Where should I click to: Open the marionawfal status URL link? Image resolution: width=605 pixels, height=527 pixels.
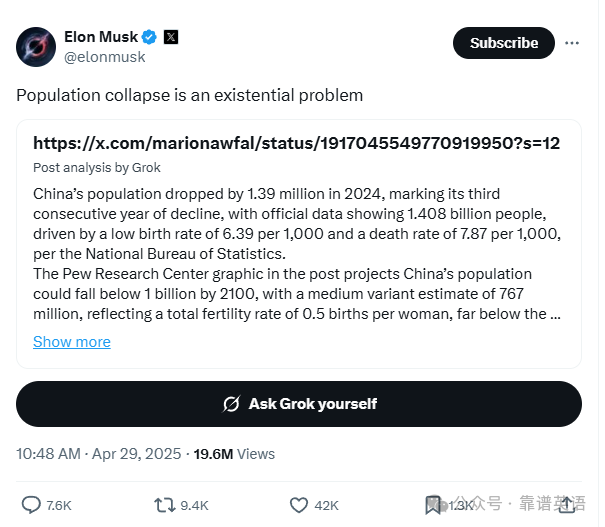click(296, 143)
